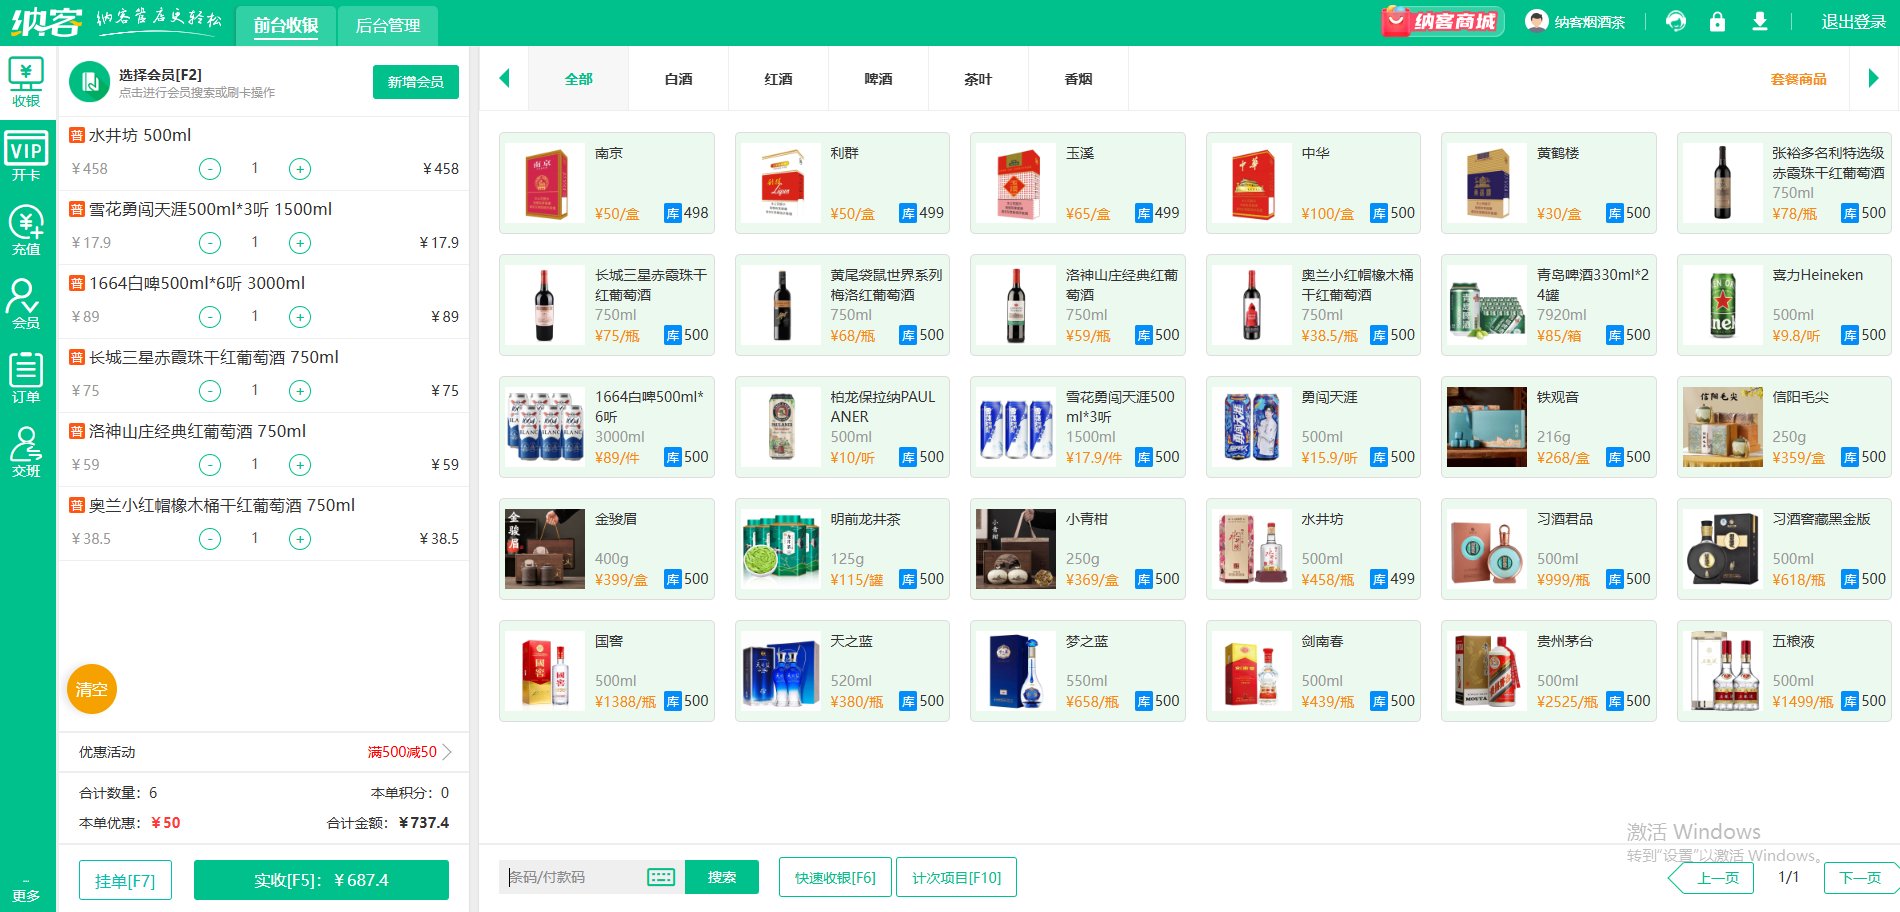The image size is (1900, 912).
Task: Click the 纳客商城 mall banner icon
Action: tap(1442, 22)
